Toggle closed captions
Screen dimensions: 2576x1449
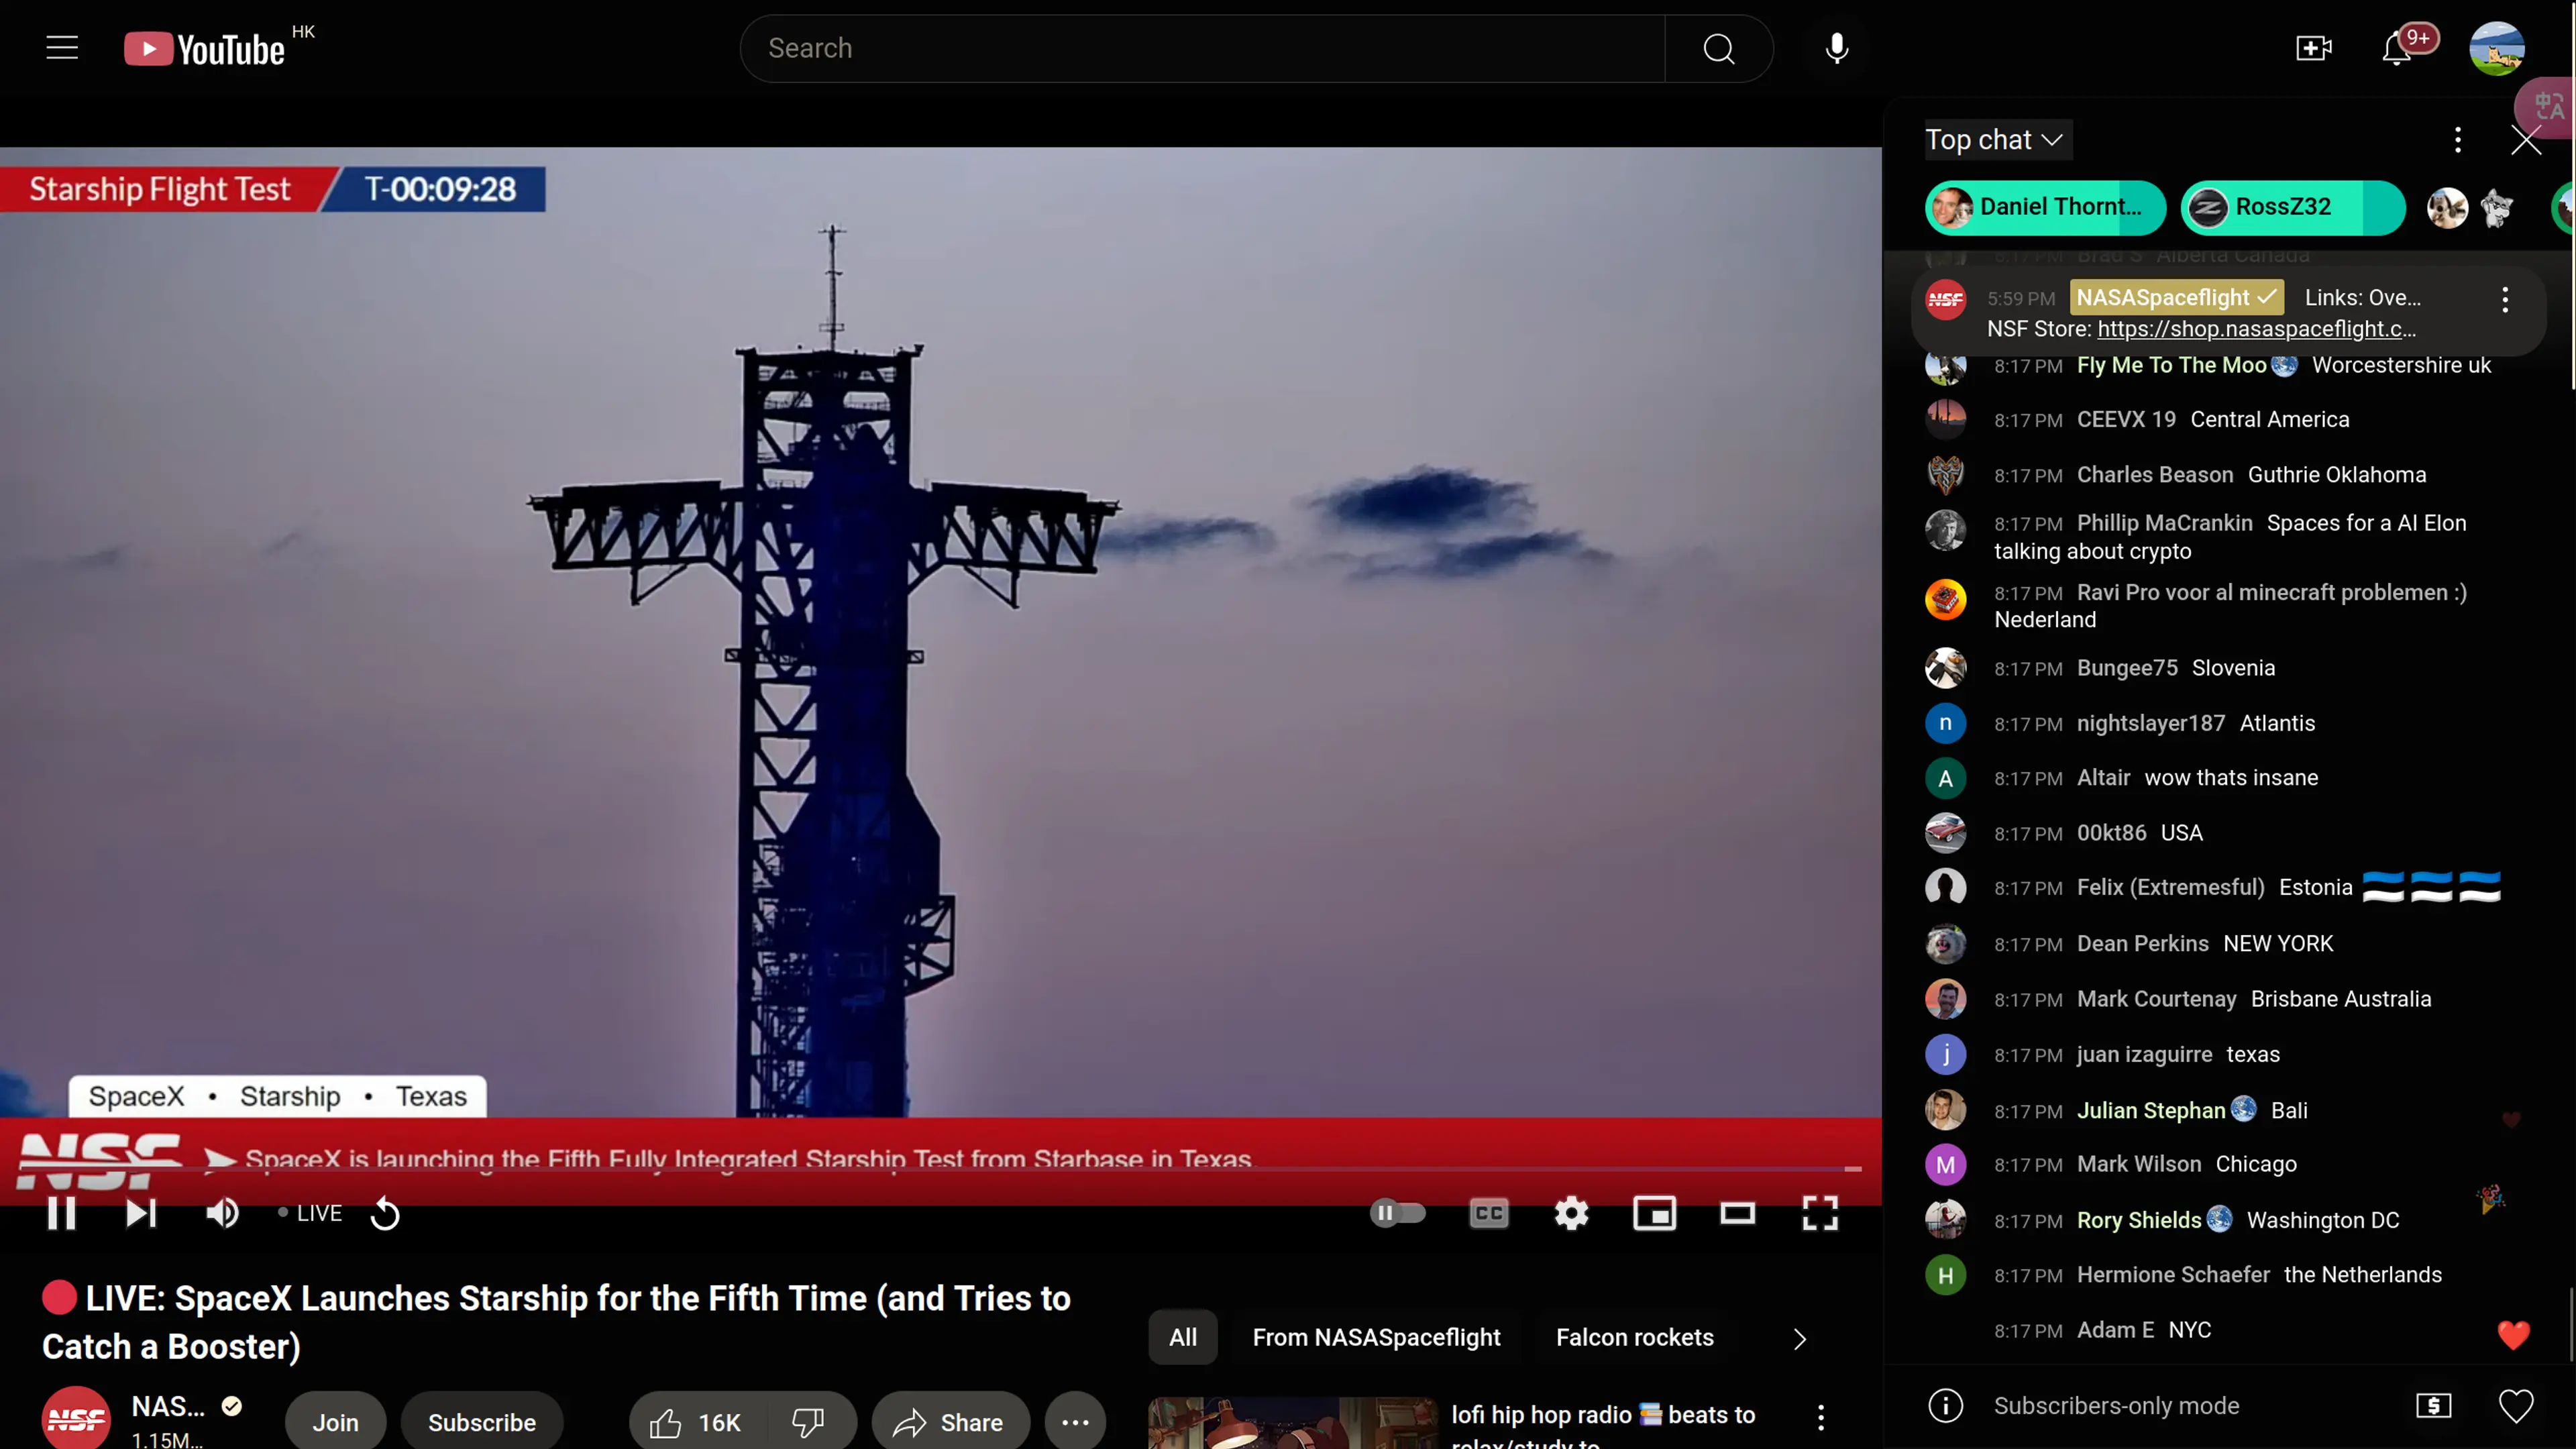tap(1489, 1213)
